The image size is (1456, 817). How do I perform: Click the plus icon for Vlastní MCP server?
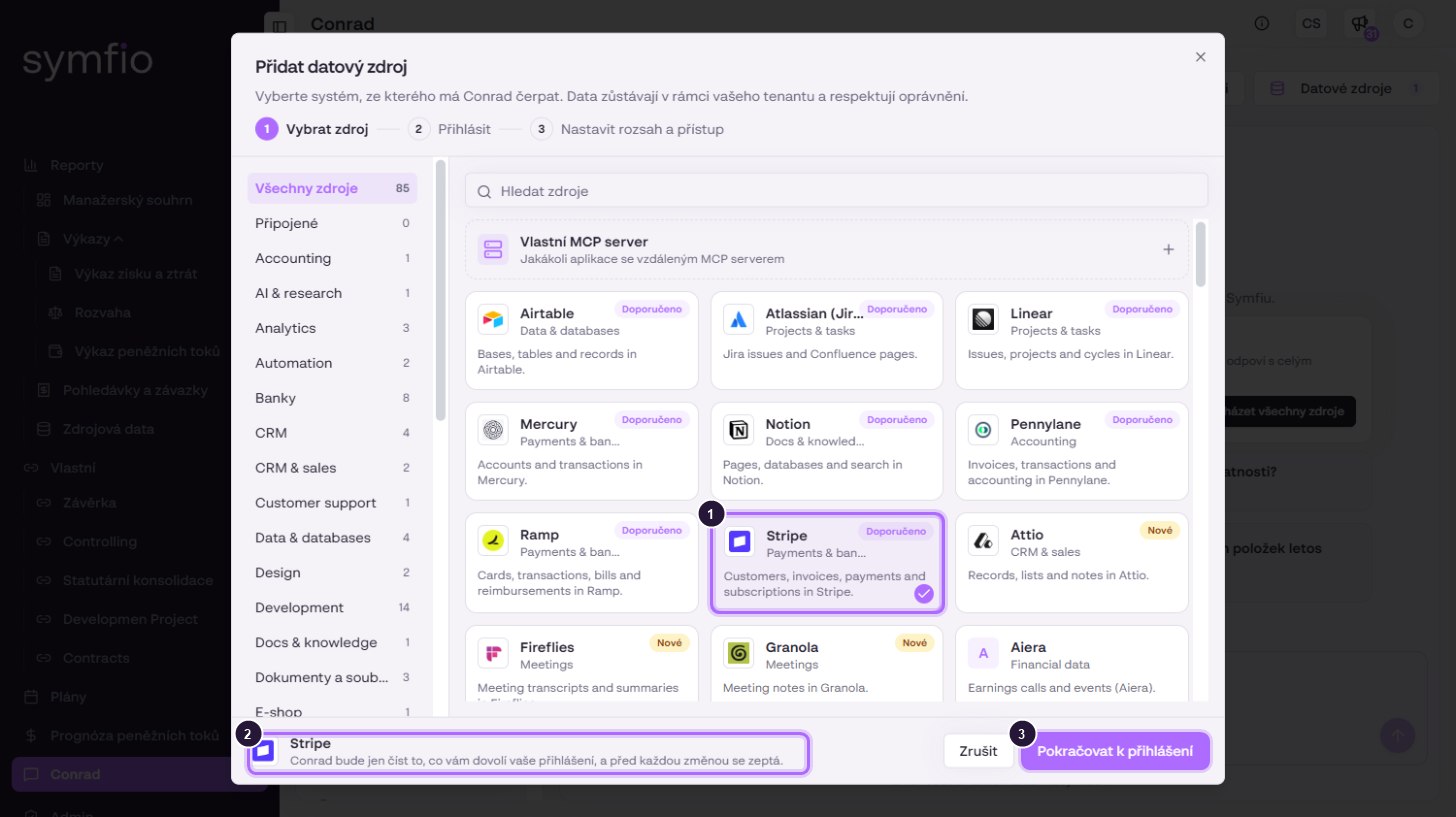pyautogui.click(x=1168, y=249)
